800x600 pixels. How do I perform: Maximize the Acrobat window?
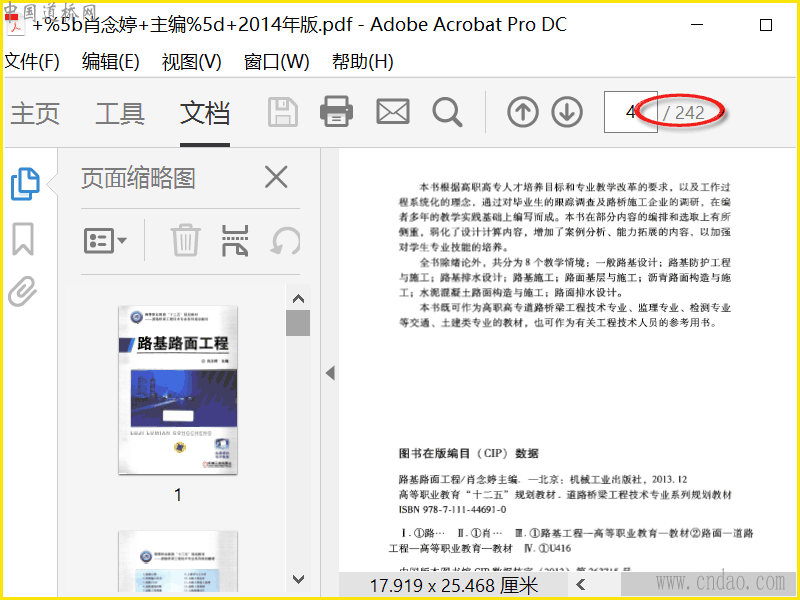(x=765, y=25)
